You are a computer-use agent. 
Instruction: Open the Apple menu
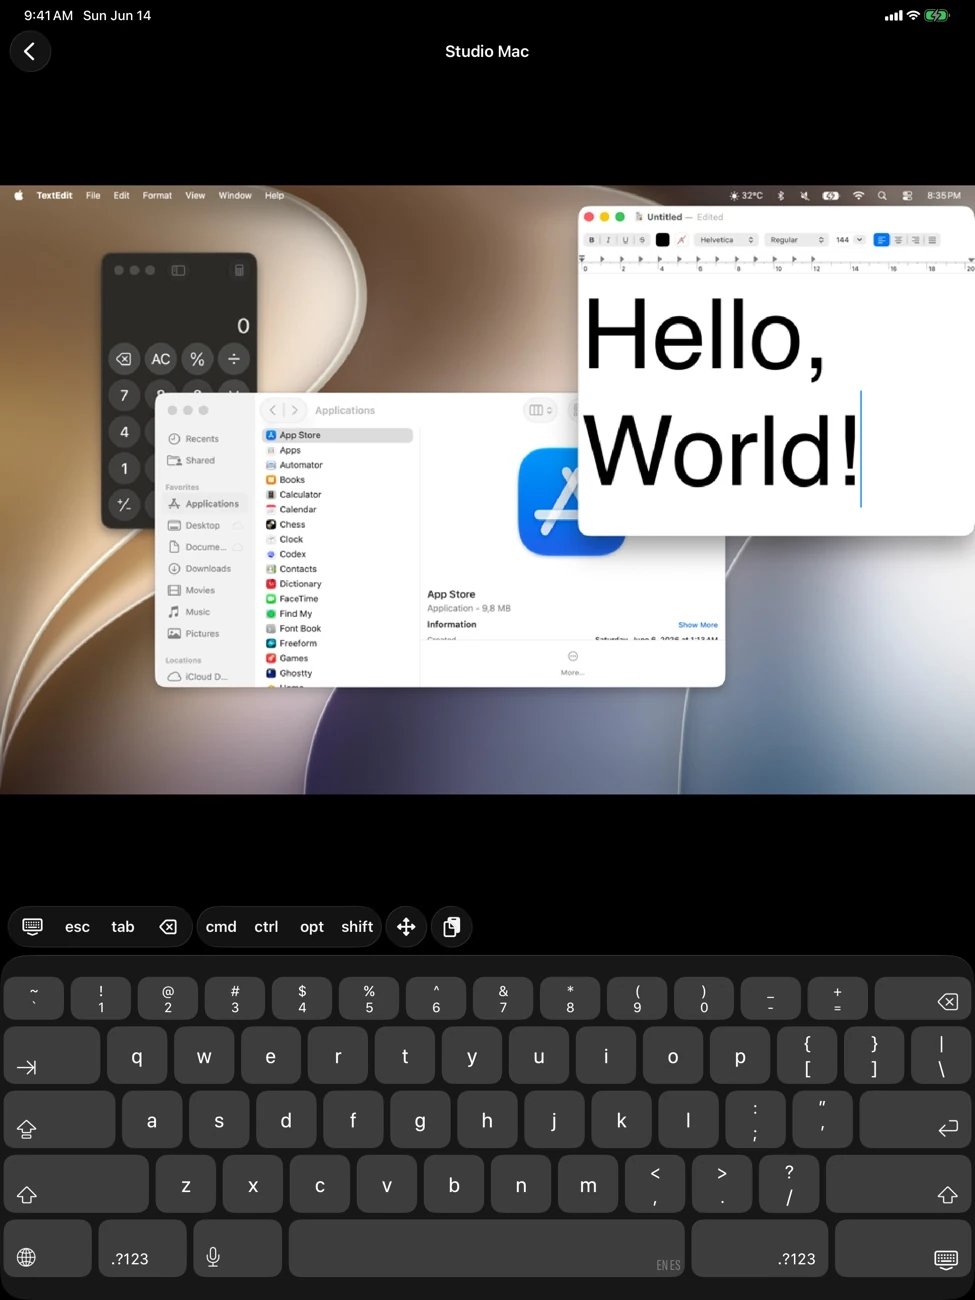click(18, 196)
